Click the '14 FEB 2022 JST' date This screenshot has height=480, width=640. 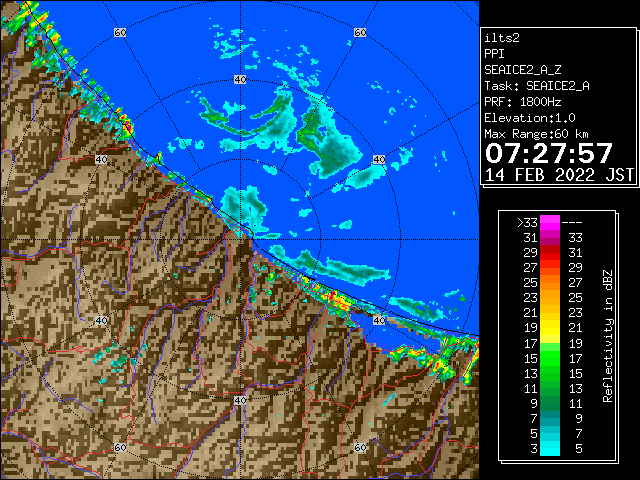[x=559, y=175]
